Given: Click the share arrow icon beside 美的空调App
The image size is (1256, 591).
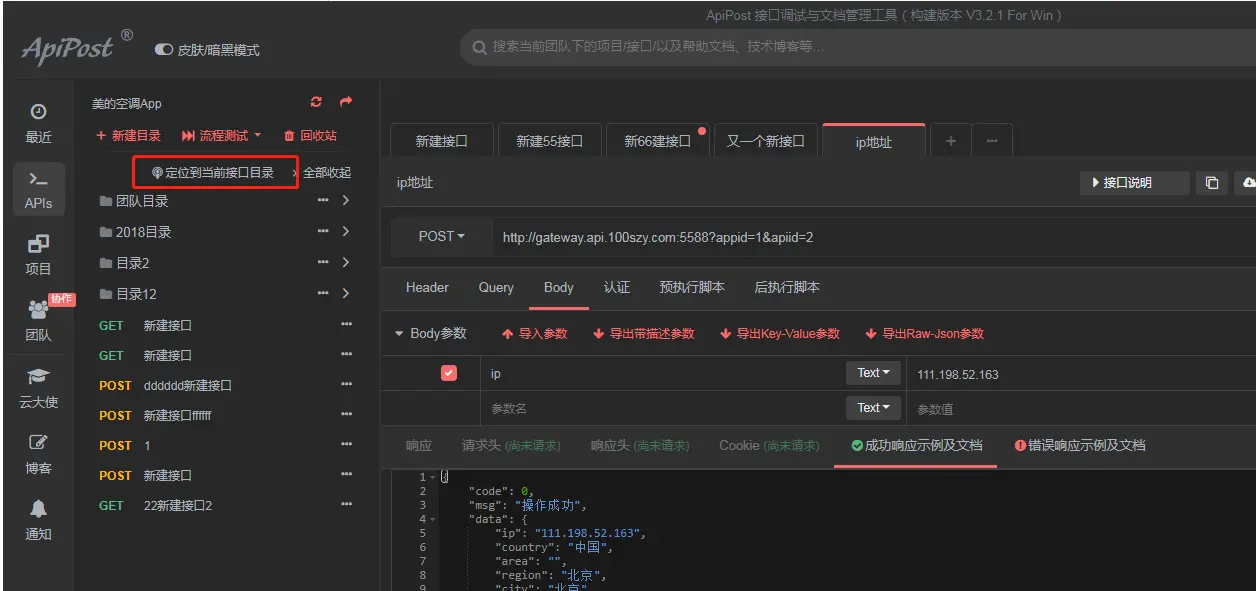Looking at the screenshot, I should pos(346,102).
